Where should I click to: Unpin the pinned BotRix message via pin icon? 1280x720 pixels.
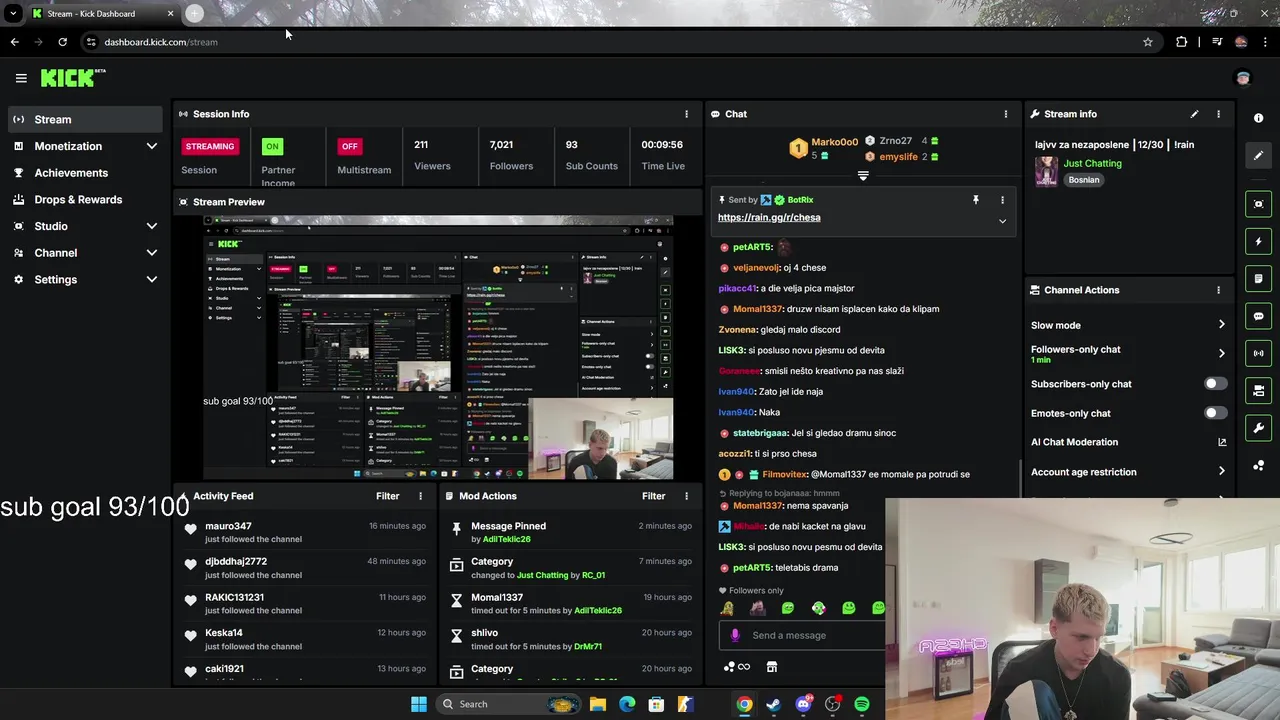click(976, 200)
